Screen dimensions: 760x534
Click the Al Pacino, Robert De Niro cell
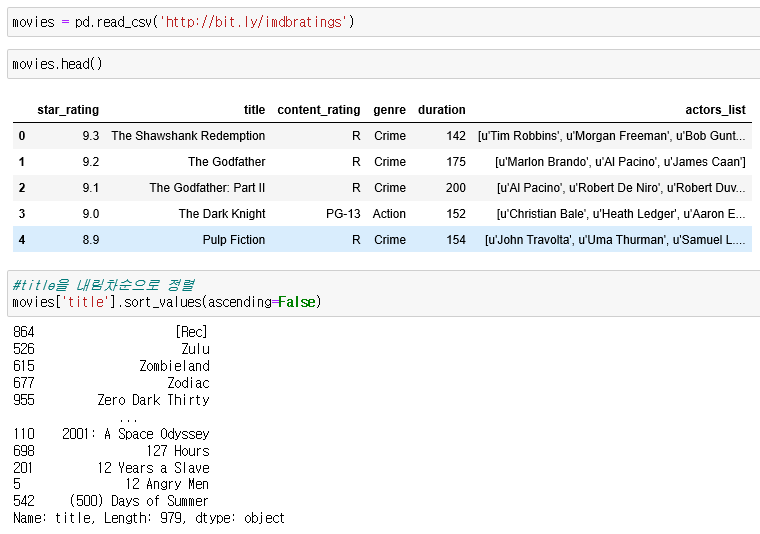(621, 188)
